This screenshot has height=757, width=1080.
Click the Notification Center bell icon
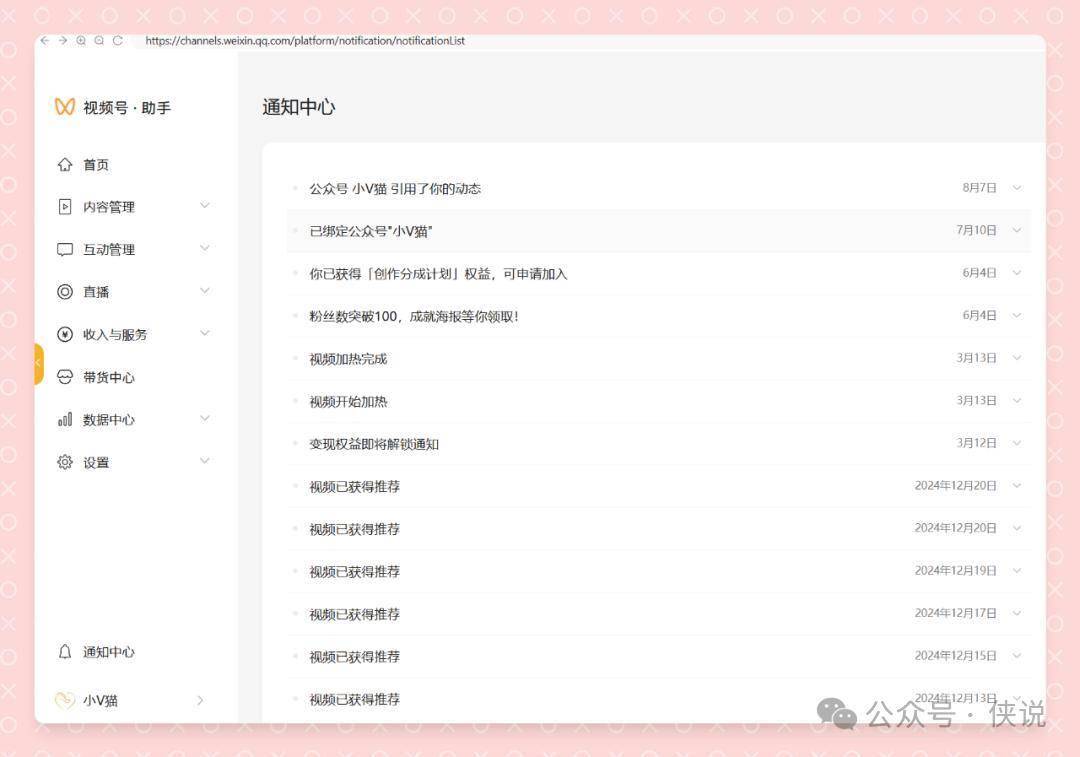coord(65,652)
